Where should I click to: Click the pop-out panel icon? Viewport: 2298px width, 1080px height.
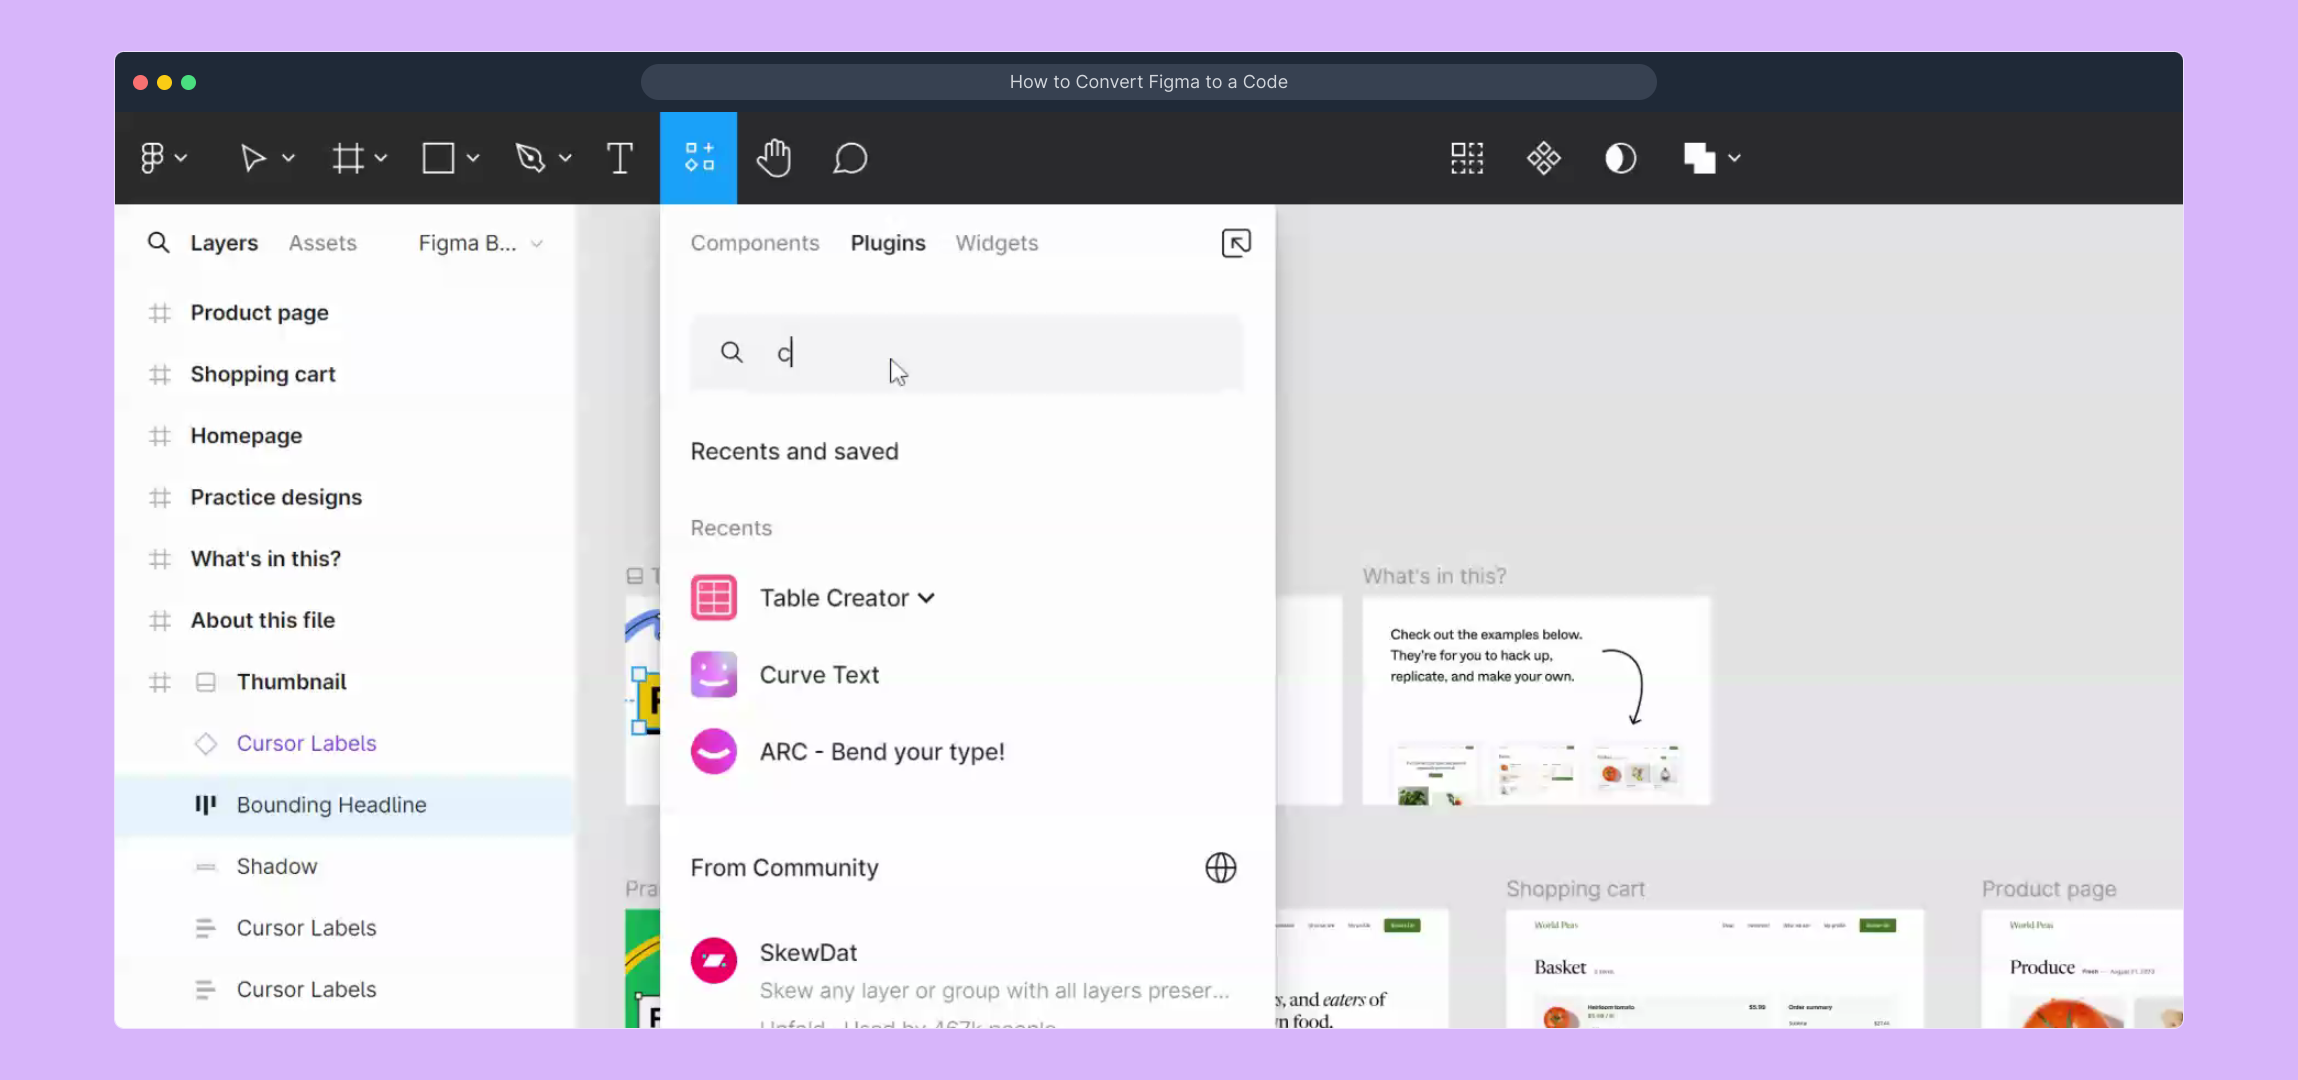point(1236,243)
